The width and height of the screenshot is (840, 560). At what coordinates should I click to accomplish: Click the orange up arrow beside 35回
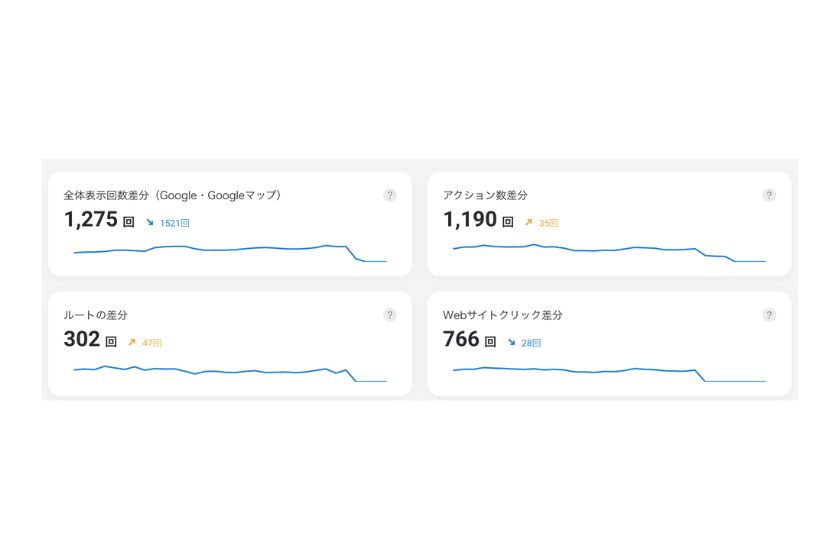point(529,222)
